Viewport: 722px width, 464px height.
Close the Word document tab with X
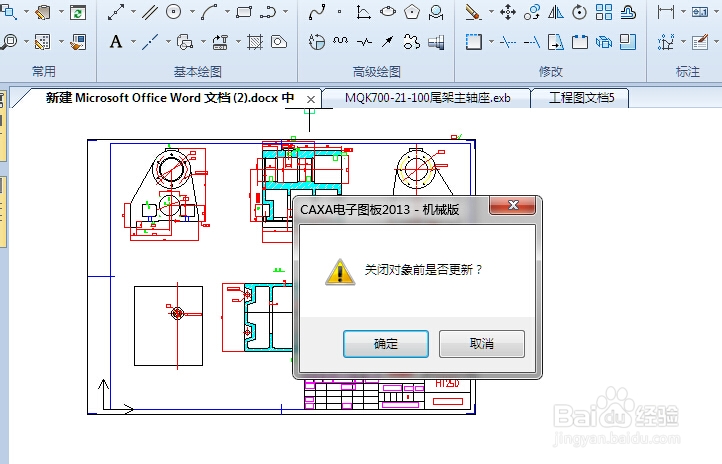pos(311,99)
